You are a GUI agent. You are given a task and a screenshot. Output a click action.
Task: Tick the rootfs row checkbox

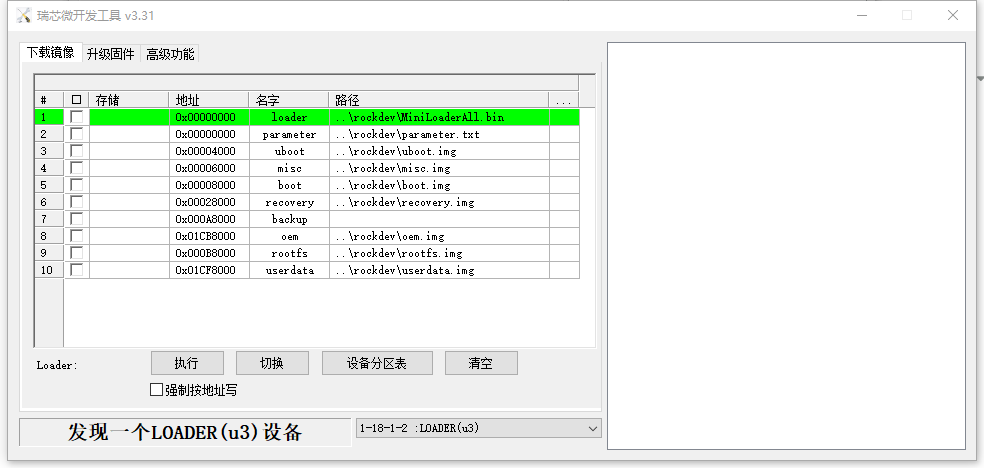point(77,253)
